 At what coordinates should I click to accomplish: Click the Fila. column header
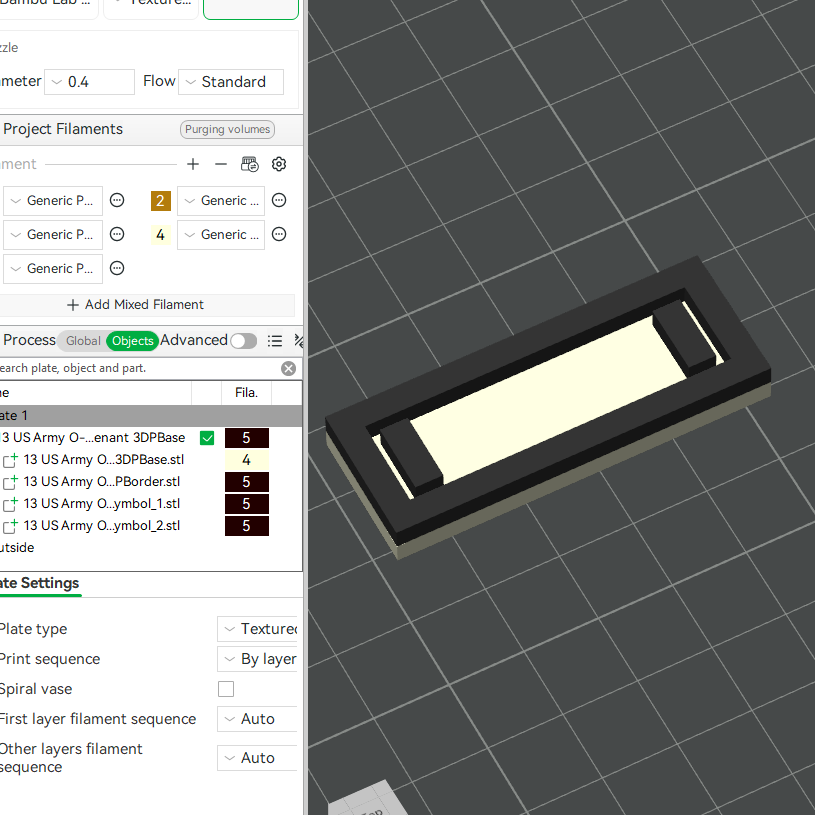point(246,393)
